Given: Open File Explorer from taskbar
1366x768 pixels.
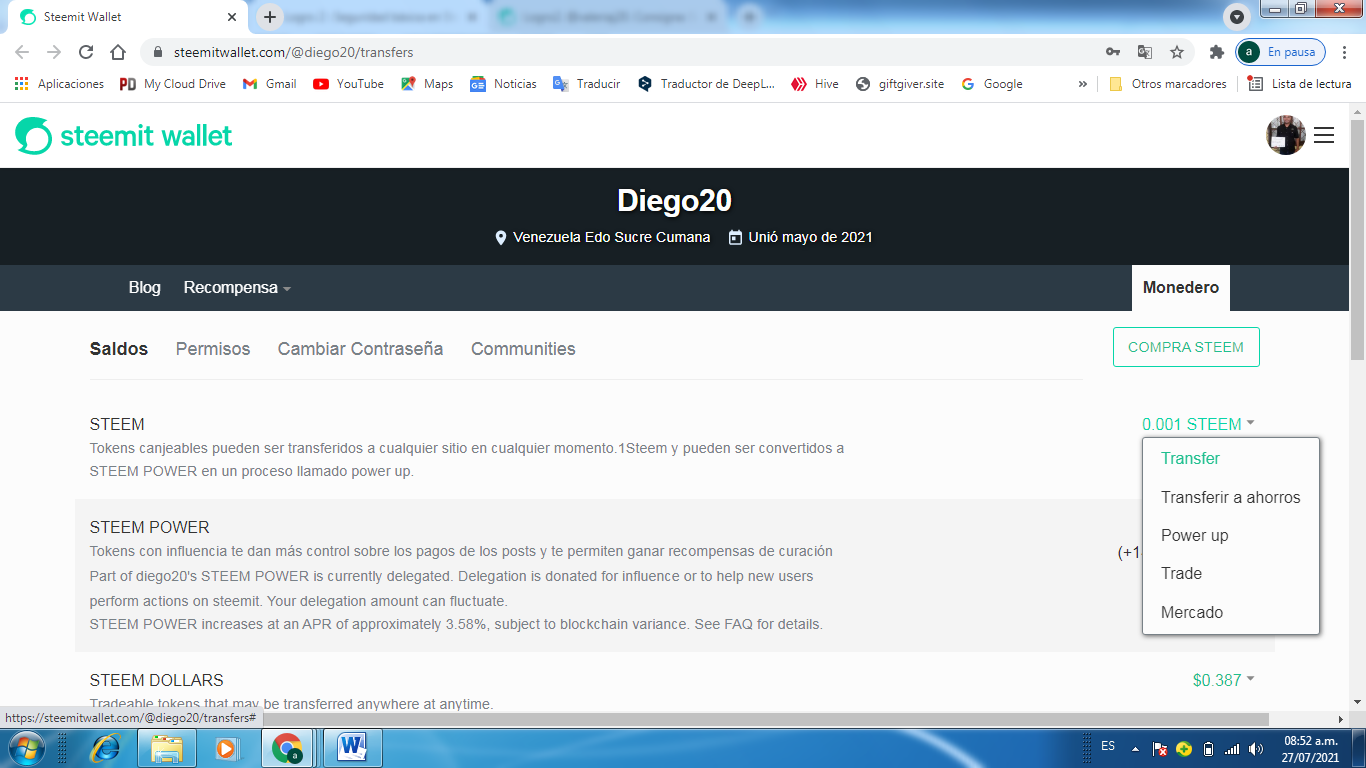Looking at the screenshot, I should 166,748.
